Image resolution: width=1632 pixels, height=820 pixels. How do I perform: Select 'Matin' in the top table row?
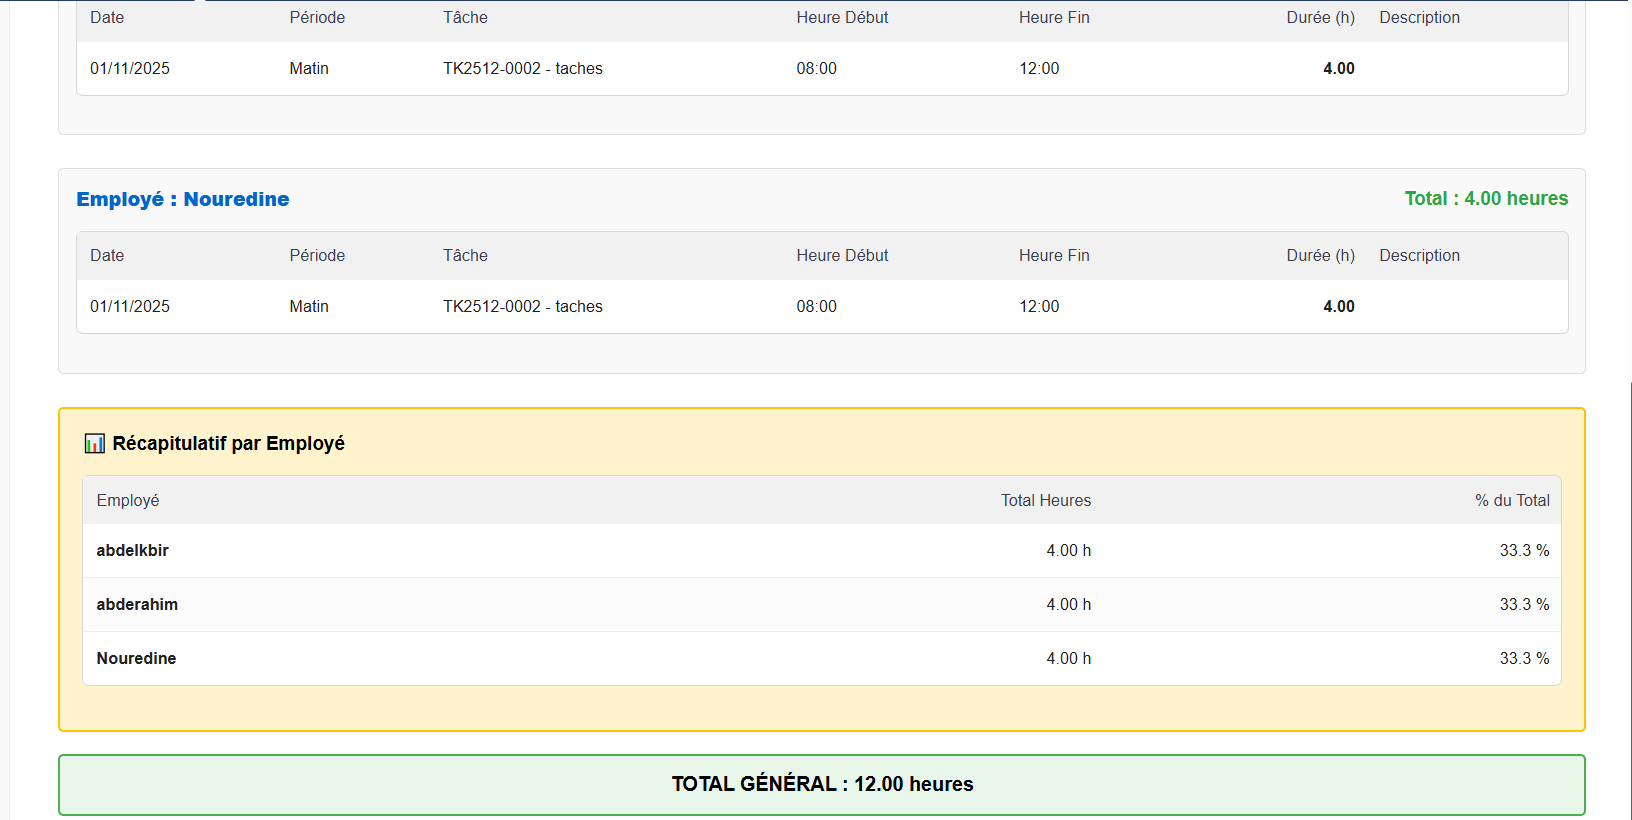[x=309, y=68]
